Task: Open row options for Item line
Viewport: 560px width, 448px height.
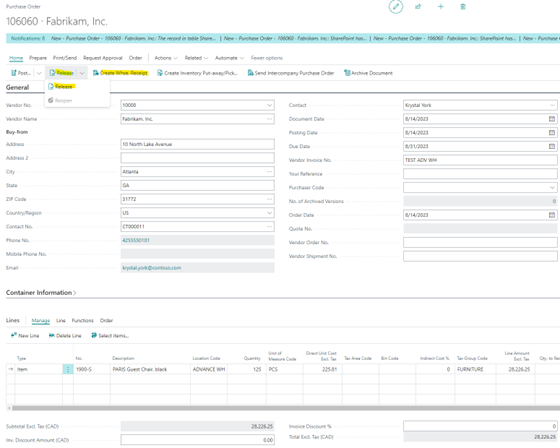Action: [x=68, y=369]
